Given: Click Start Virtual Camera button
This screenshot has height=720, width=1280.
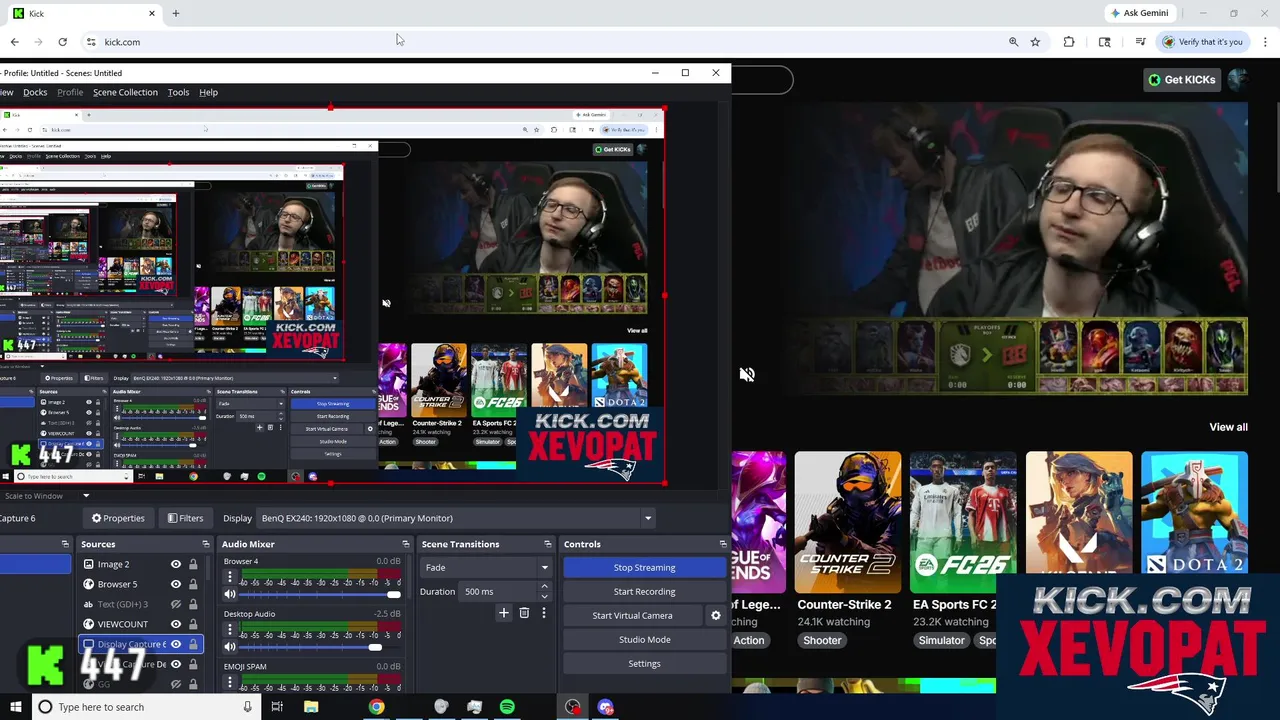Looking at the screenshot, I should pyautogui.click(x=632, y=615).
